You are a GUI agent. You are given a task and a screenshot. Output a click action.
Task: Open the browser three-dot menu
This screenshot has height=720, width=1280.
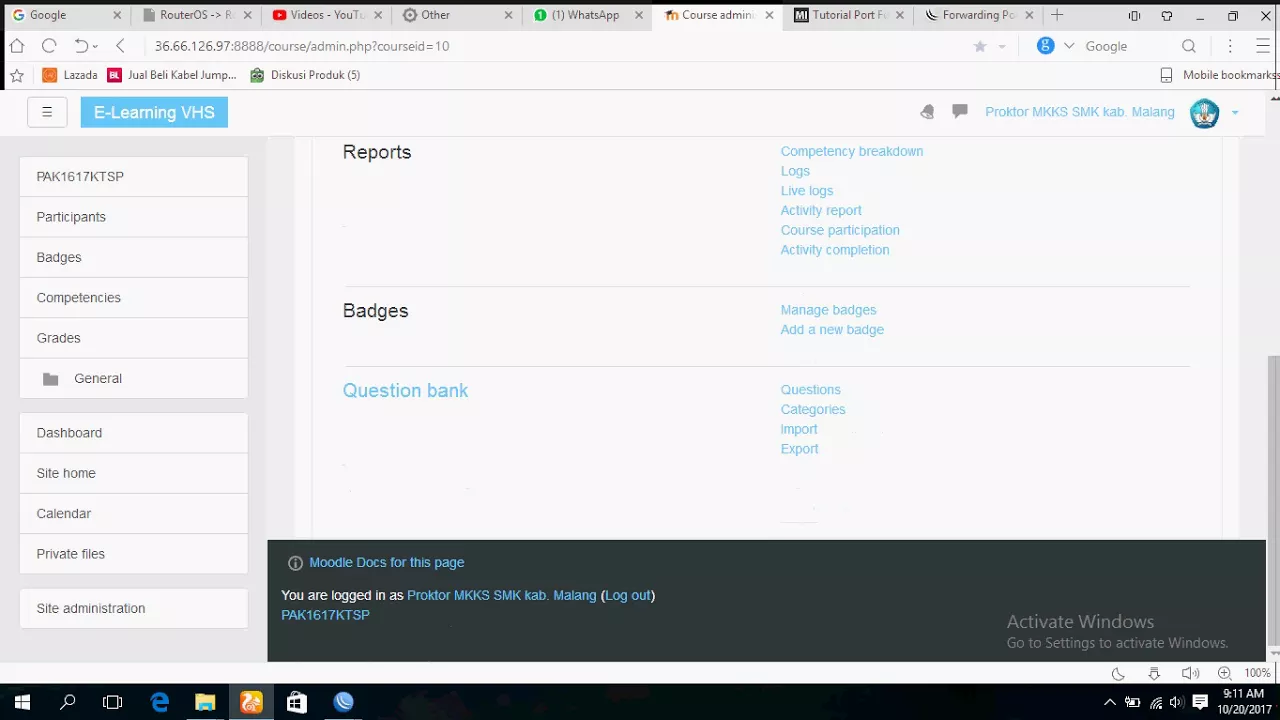point(1231,46)
